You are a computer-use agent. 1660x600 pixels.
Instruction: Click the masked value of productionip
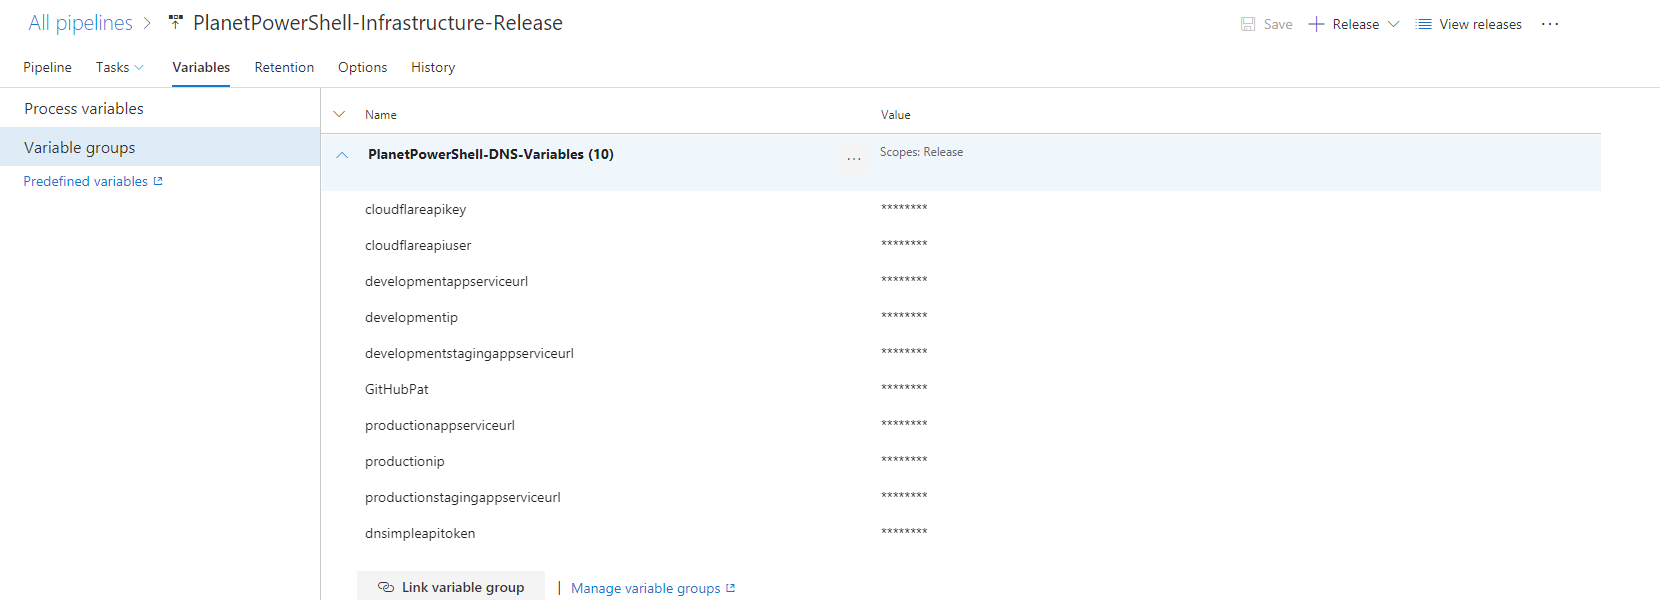[904, 460]
